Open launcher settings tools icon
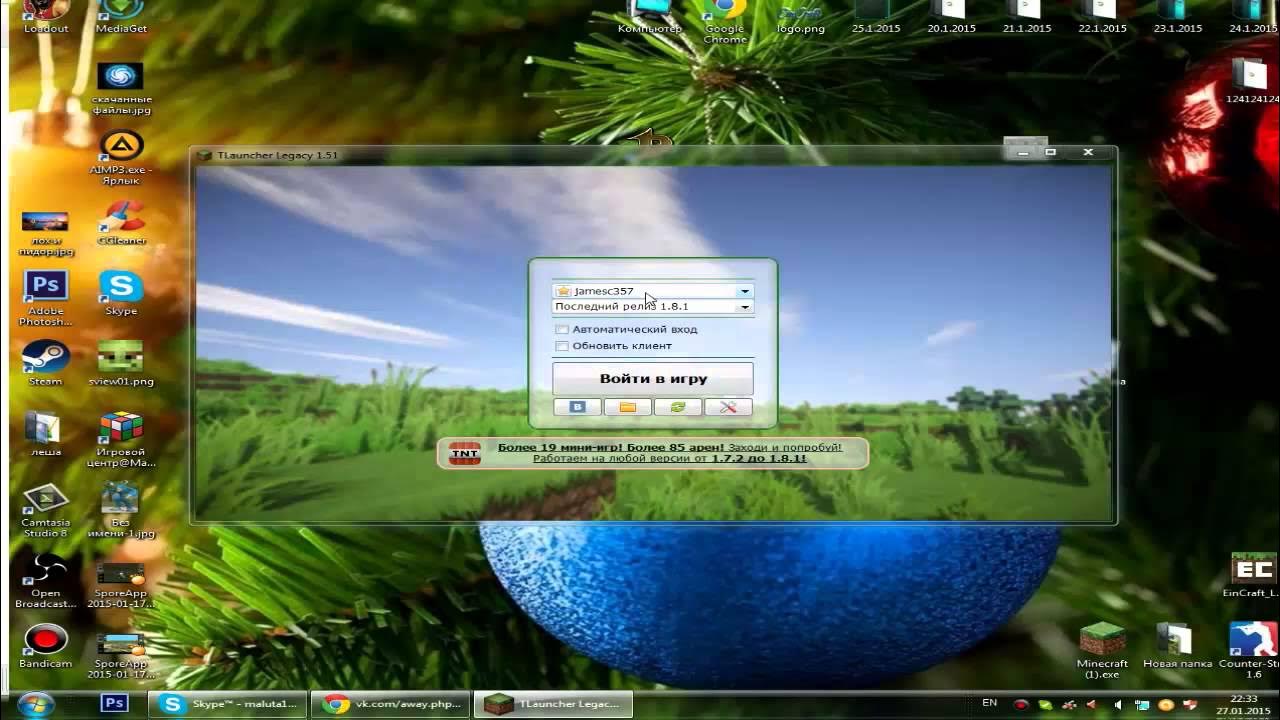This screenshot has height=720, width=1280. [x=728, y=407]
